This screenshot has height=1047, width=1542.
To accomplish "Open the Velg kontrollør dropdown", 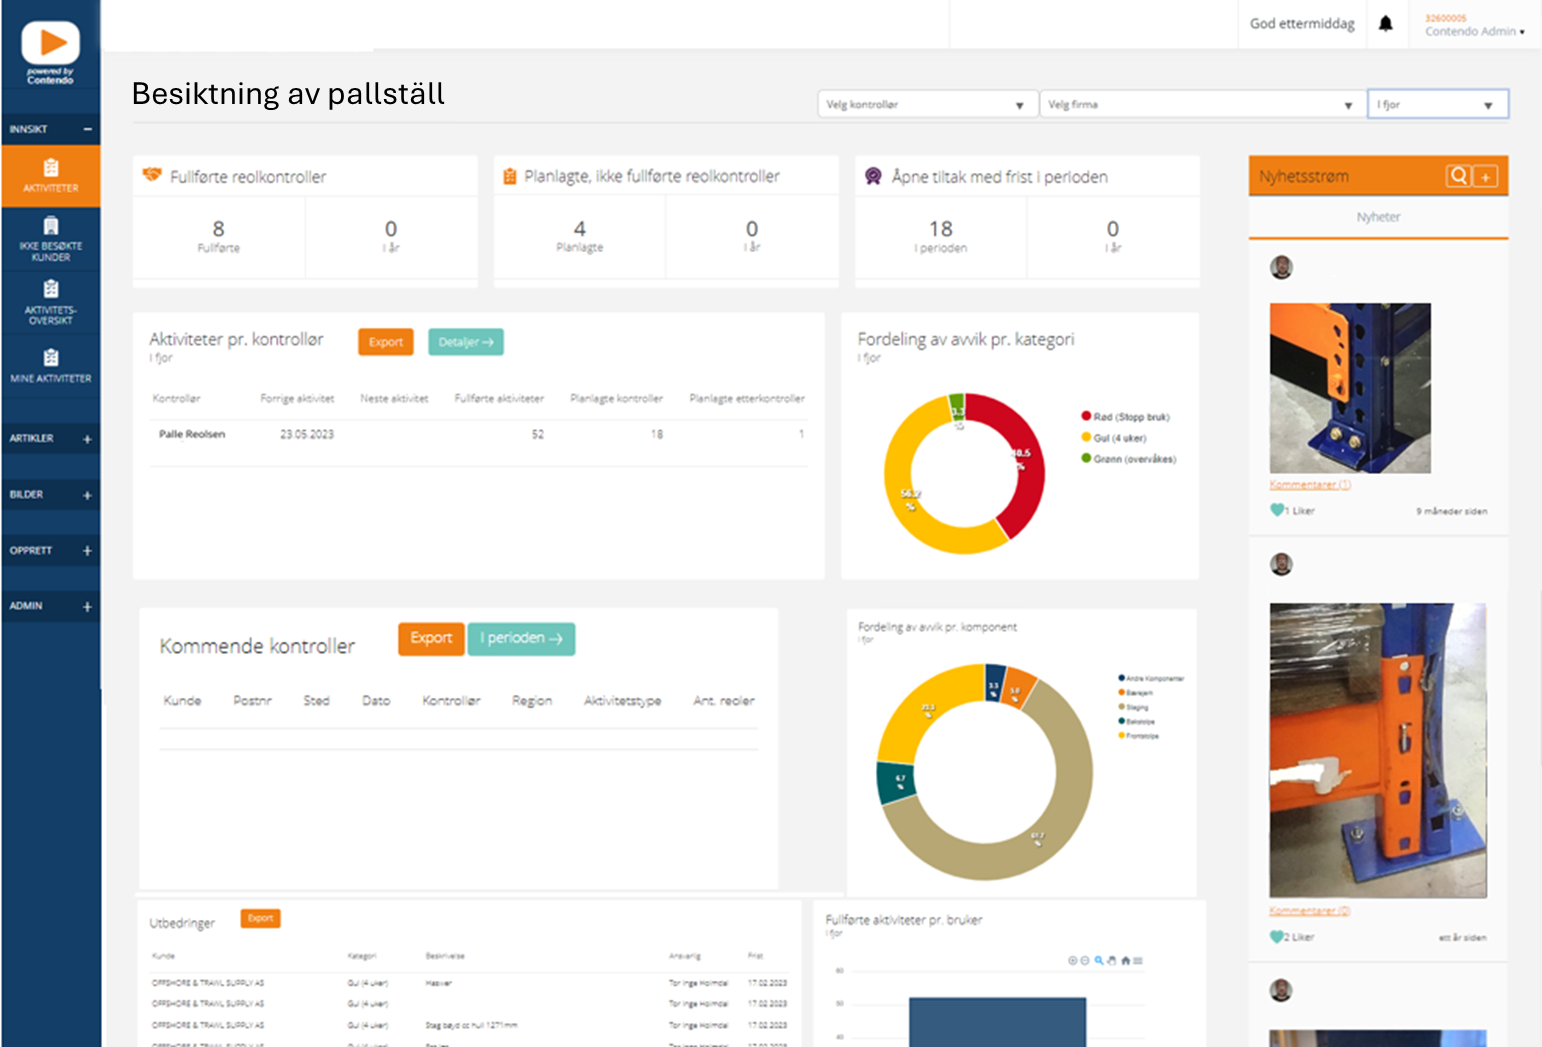I will (925, 105).
